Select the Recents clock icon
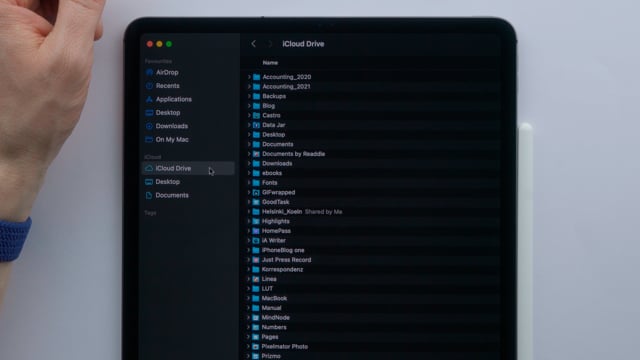The image size is (640, 360). click(149, 86)
